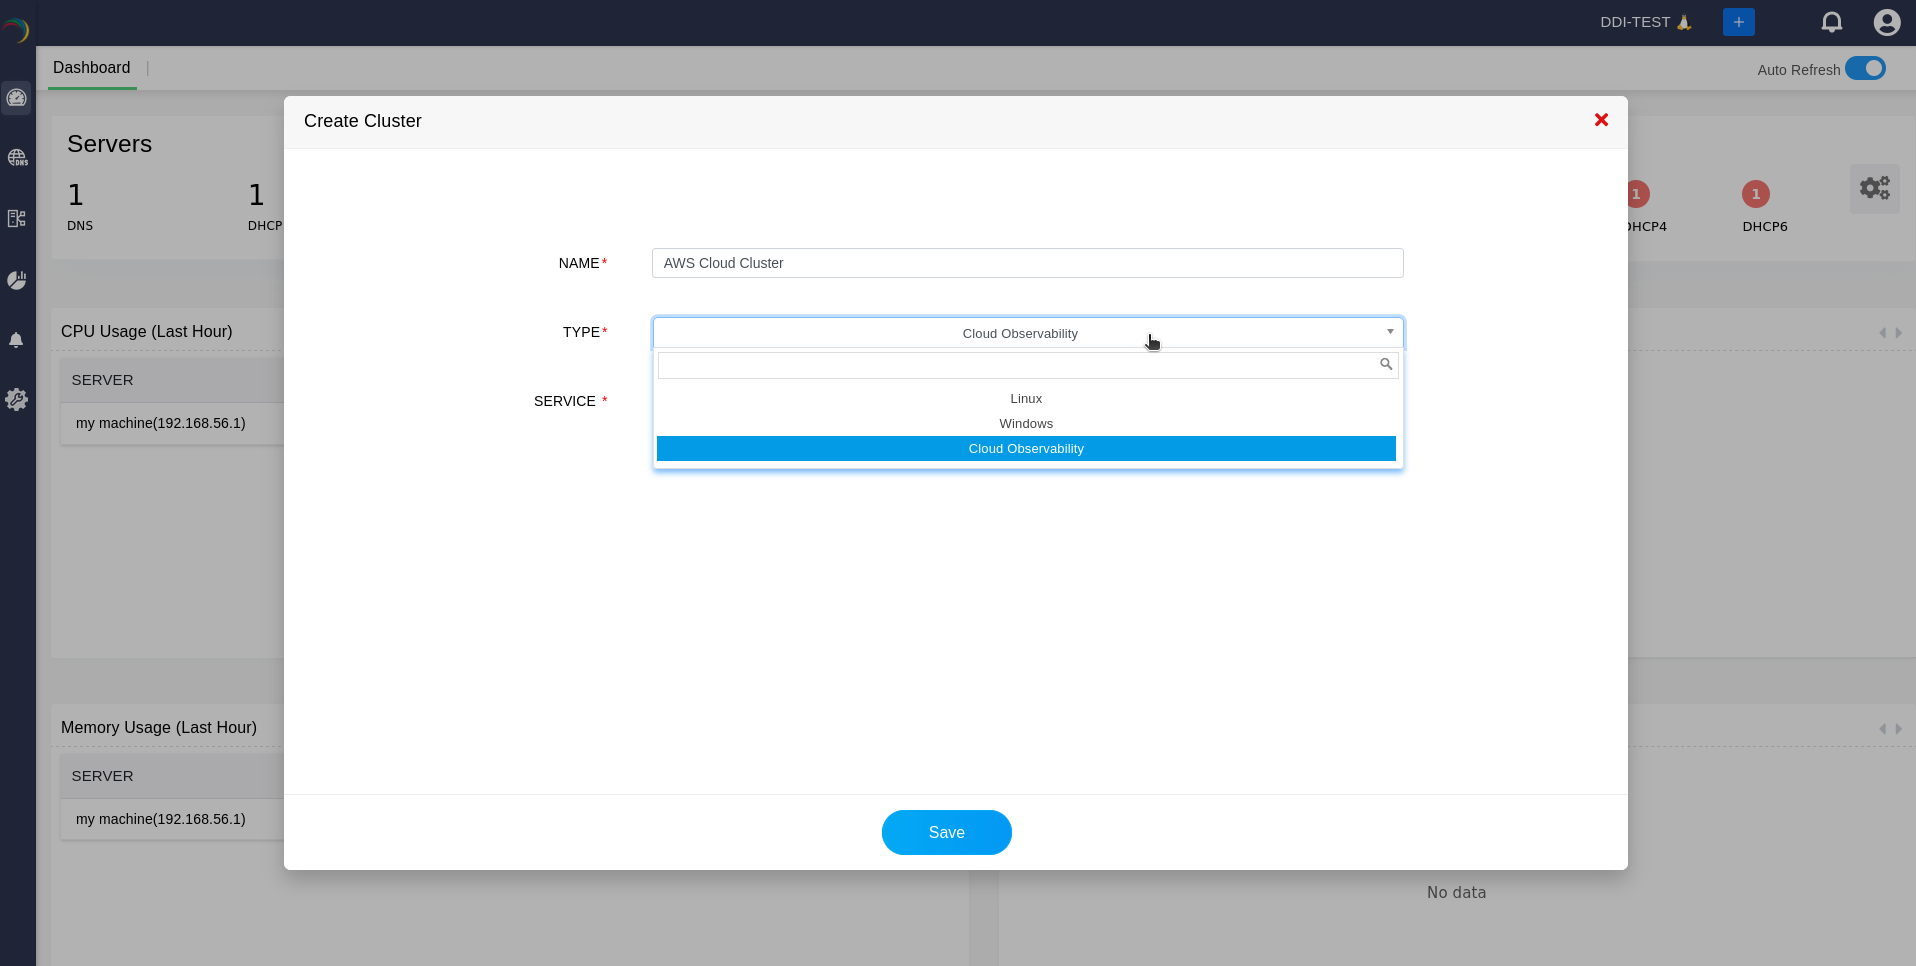Viewport: 1916px width, 966px height.
Task: Click inside the NAME input field
Action: point(1026,262)
